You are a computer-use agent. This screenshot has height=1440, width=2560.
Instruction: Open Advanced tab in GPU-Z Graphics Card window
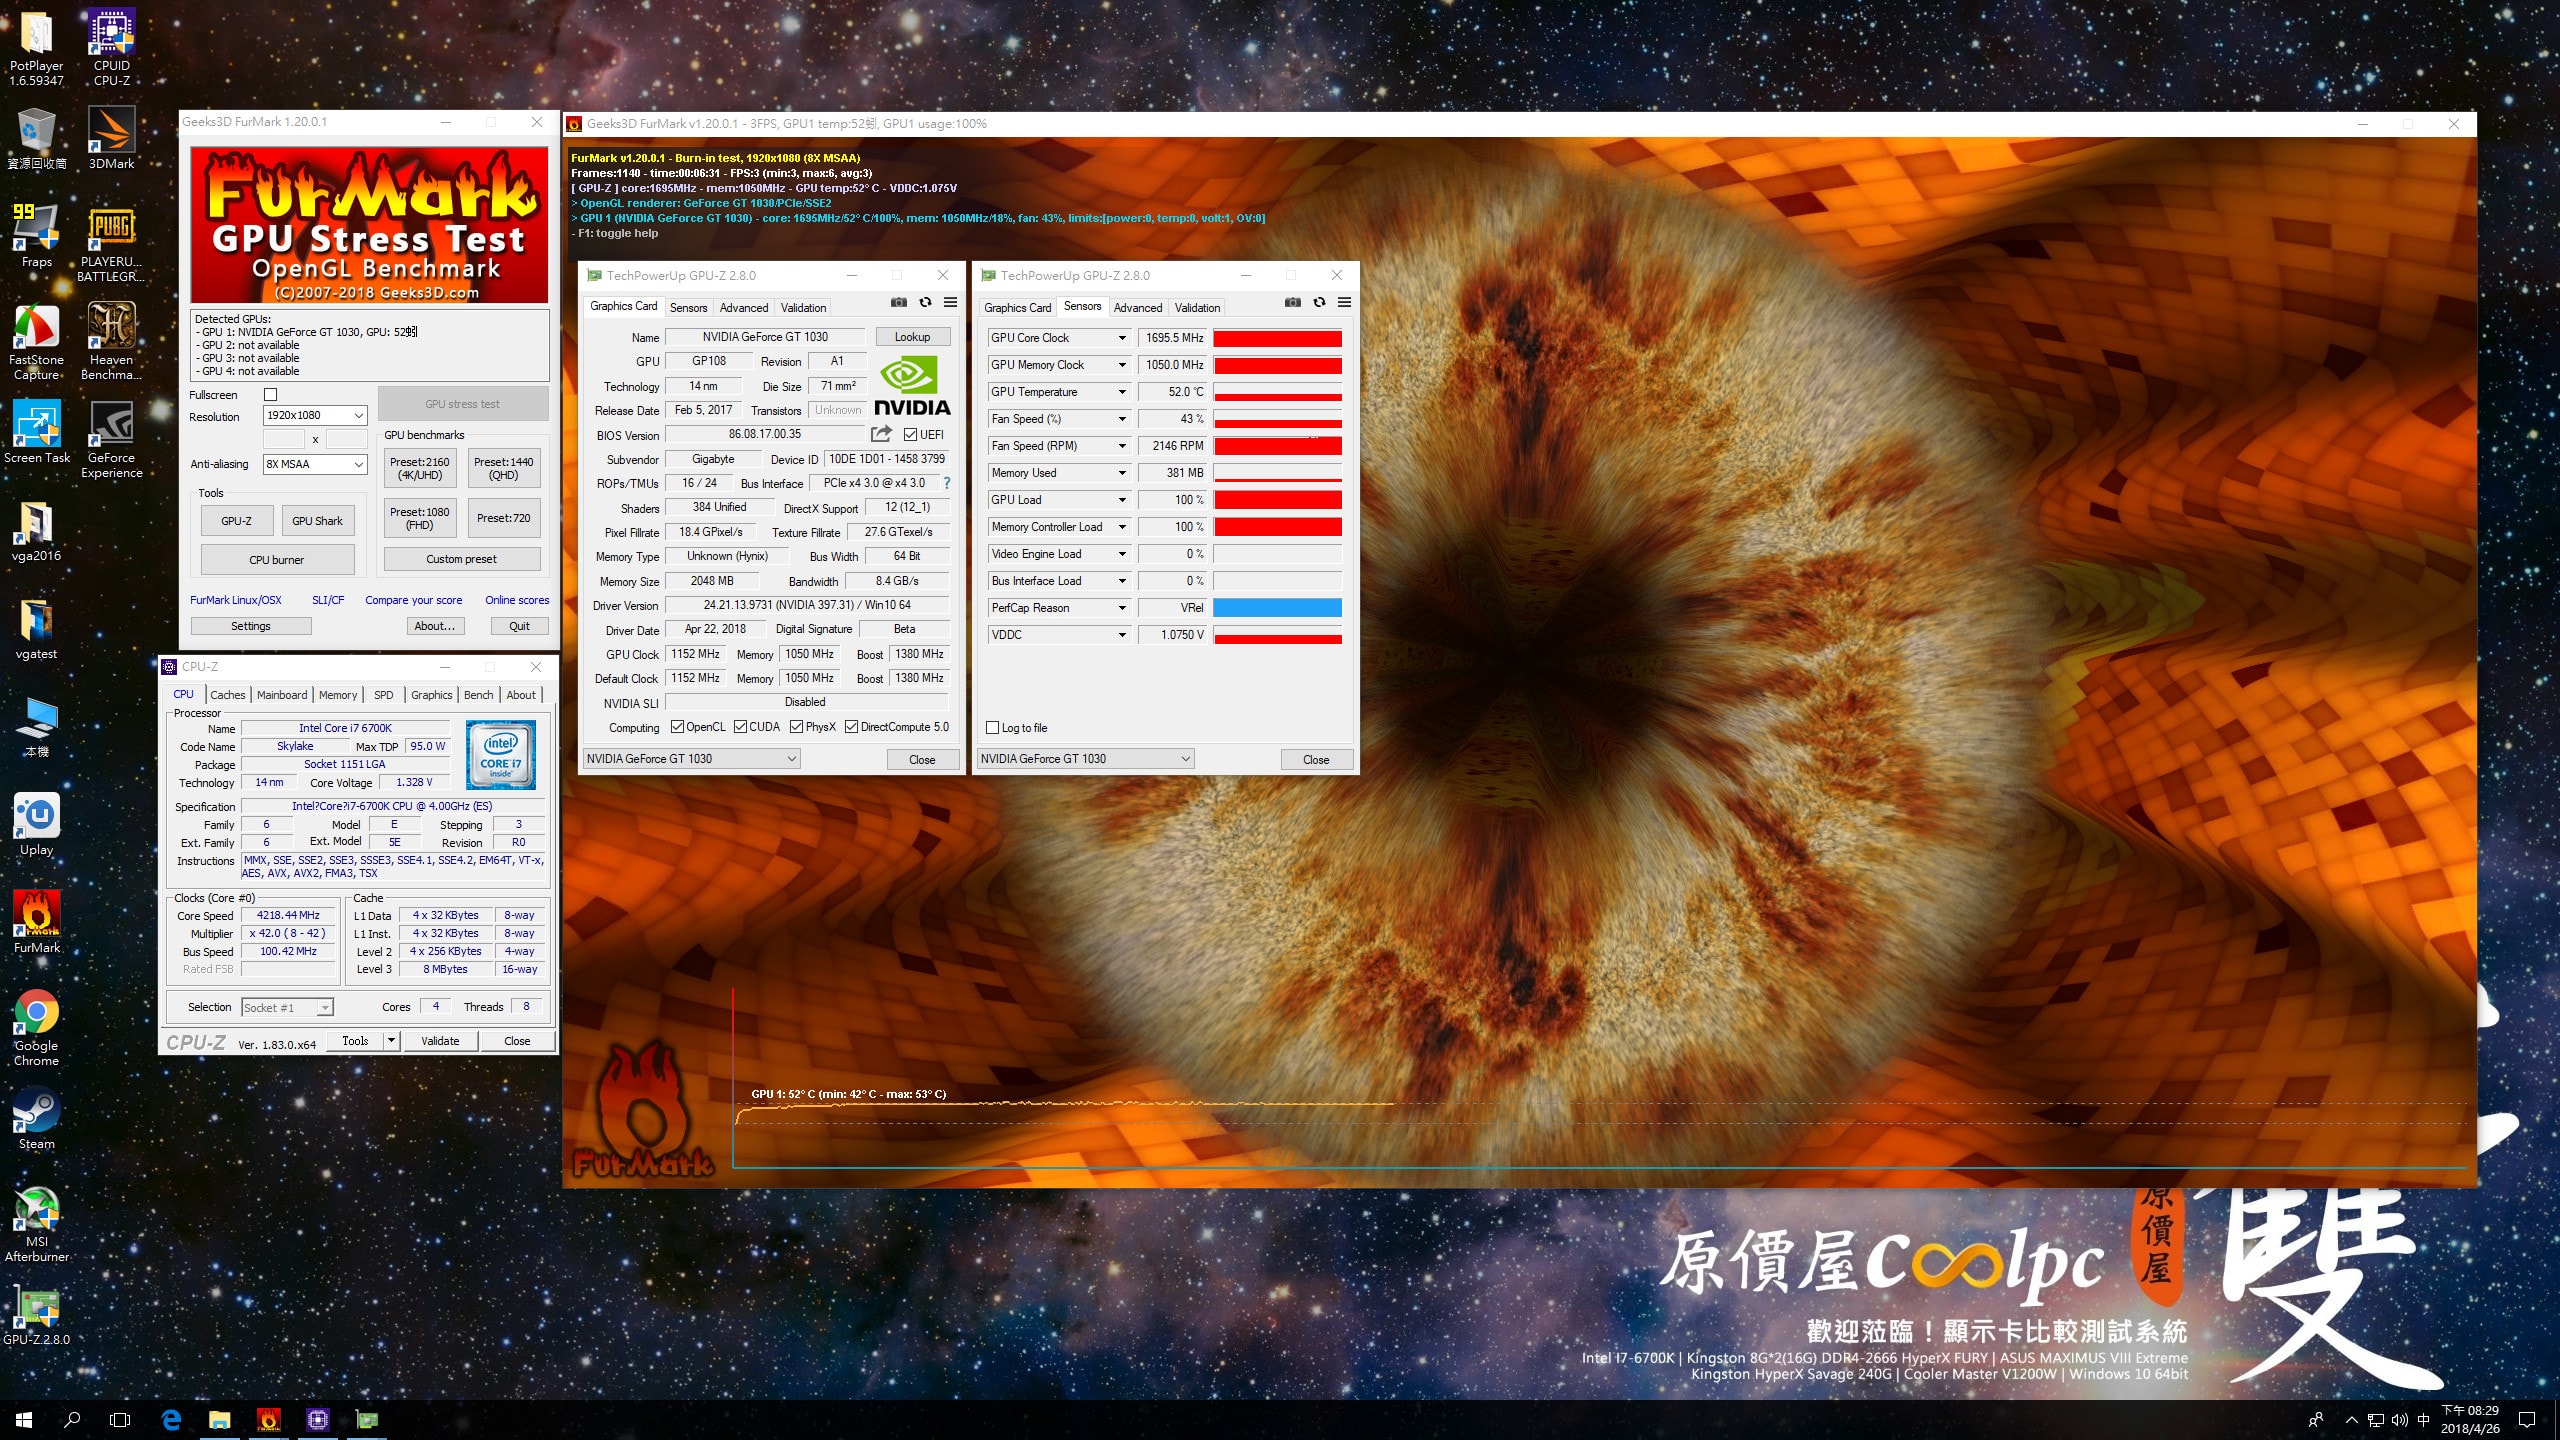744,308
